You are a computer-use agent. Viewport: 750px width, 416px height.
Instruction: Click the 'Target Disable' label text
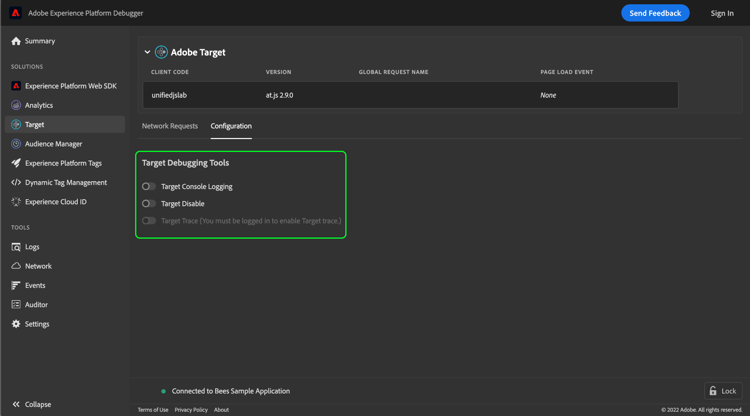point(183,204)
